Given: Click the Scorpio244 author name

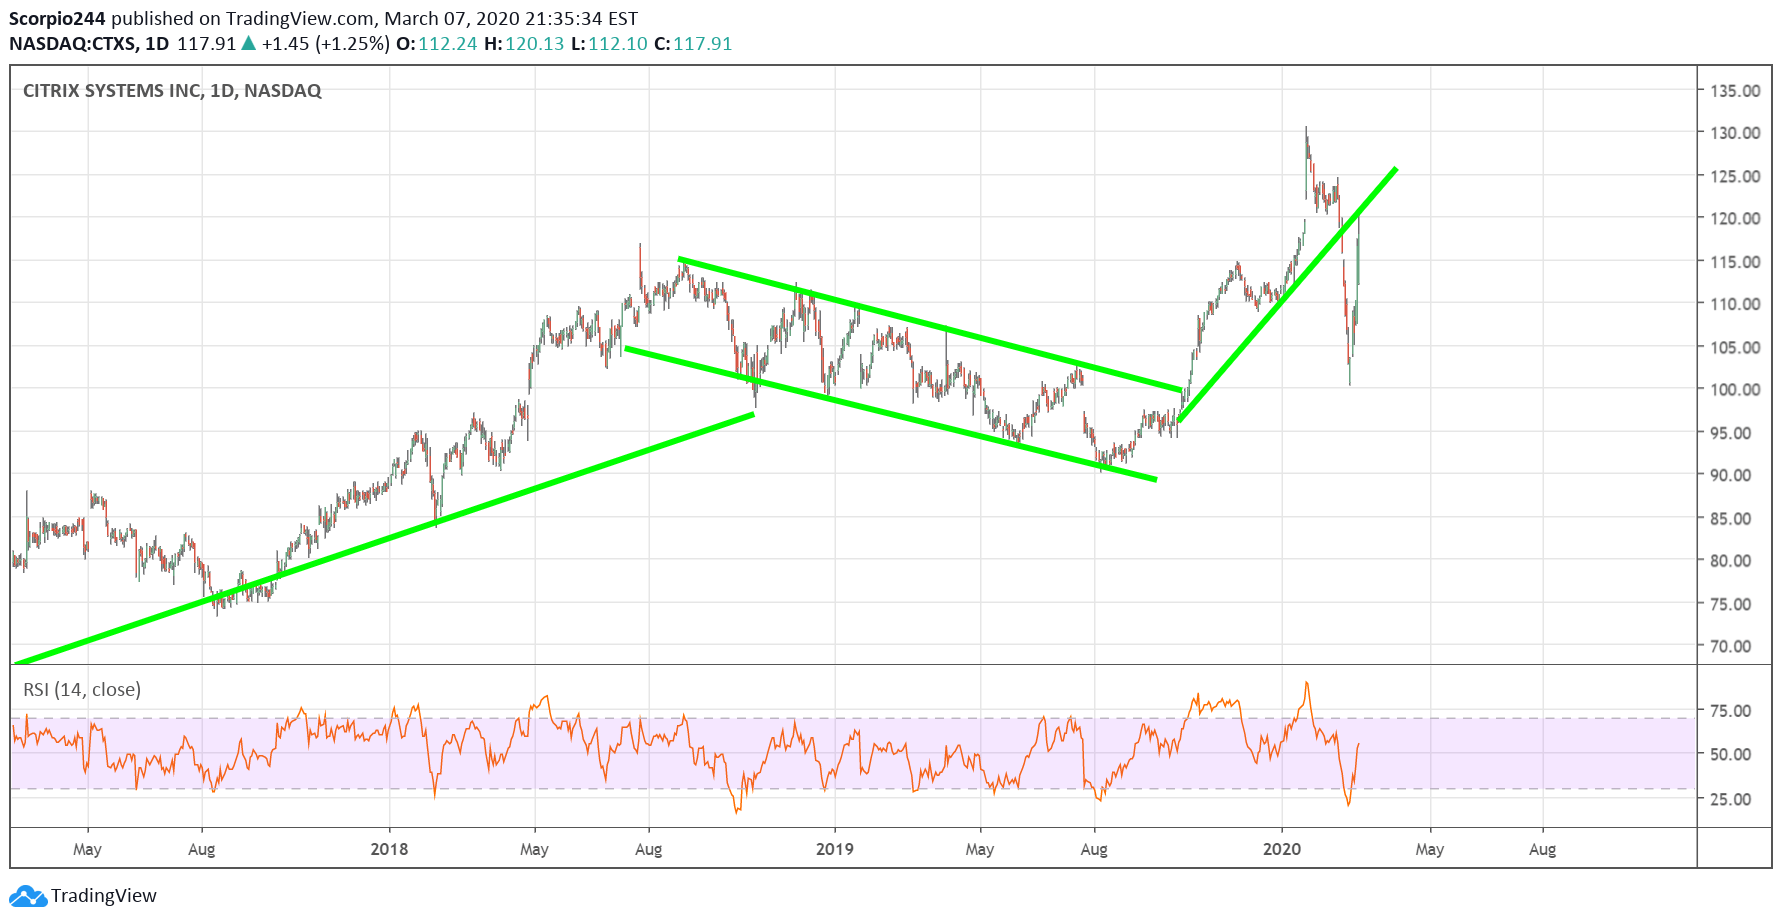Looking at the screenshot, I should [57, 19].
